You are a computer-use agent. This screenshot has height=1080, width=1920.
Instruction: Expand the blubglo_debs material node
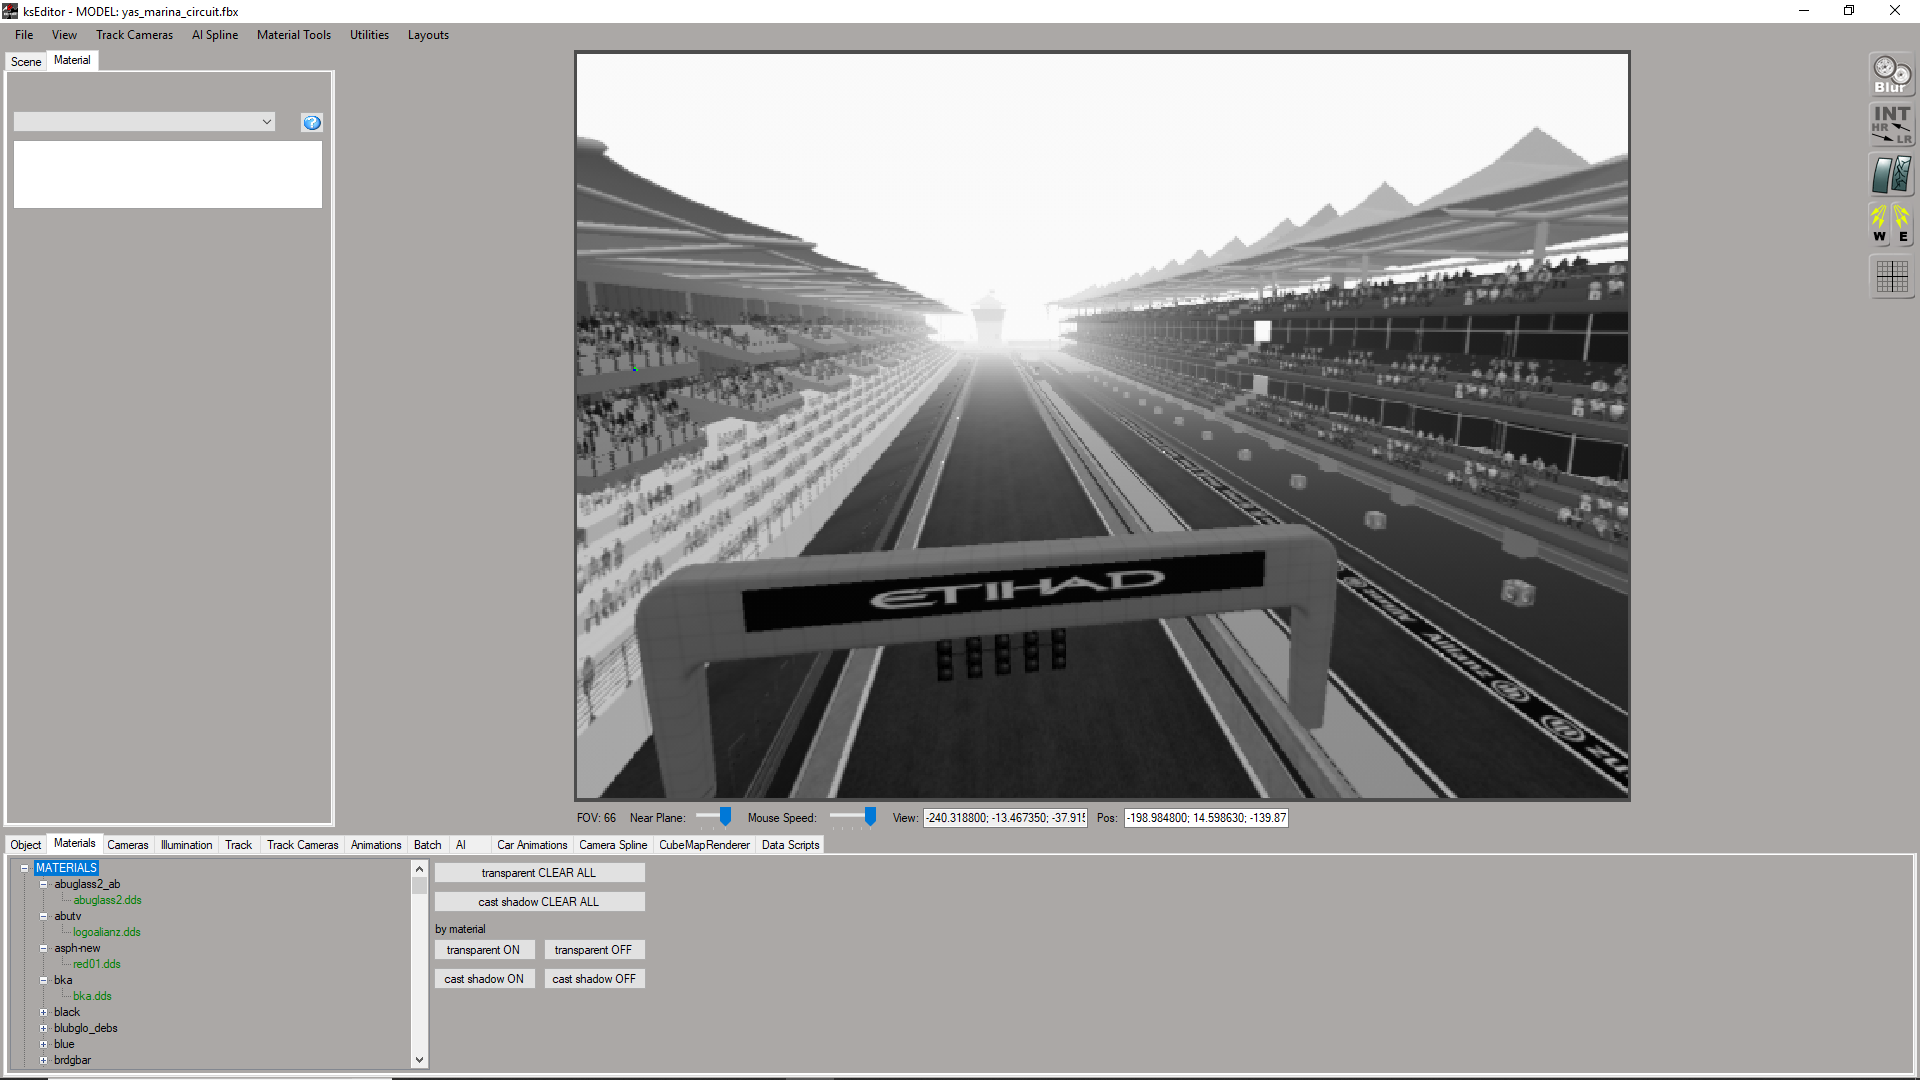pos(43,1028)
